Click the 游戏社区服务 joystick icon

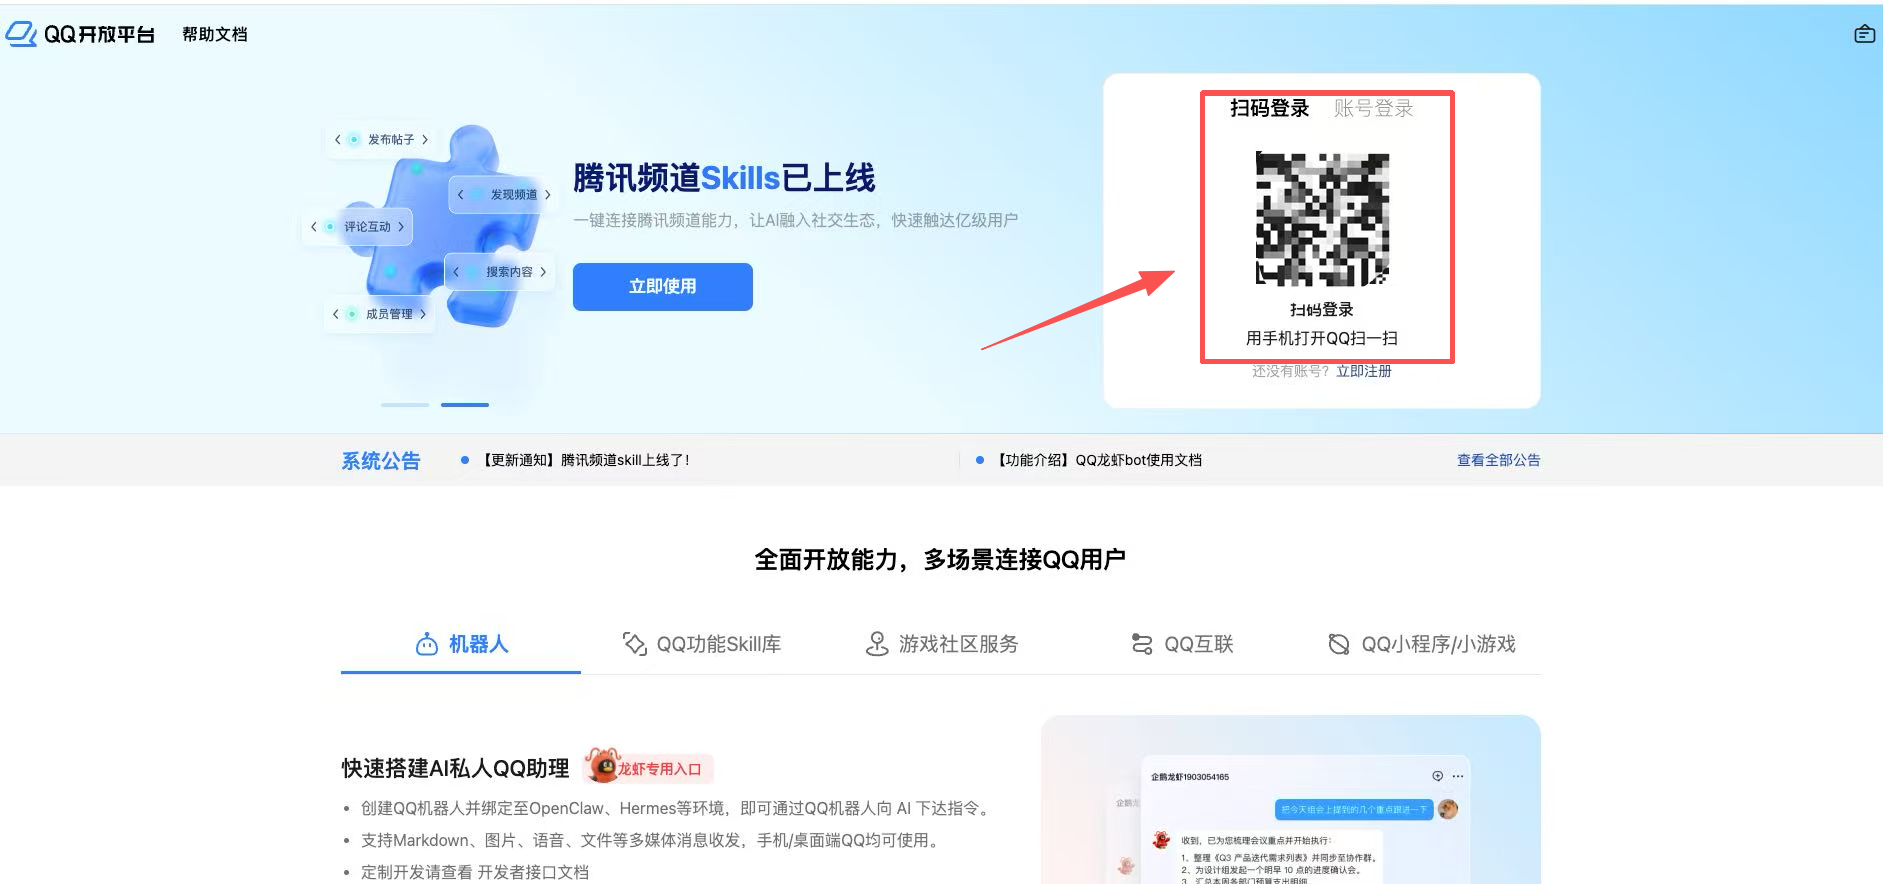(877, 644)
